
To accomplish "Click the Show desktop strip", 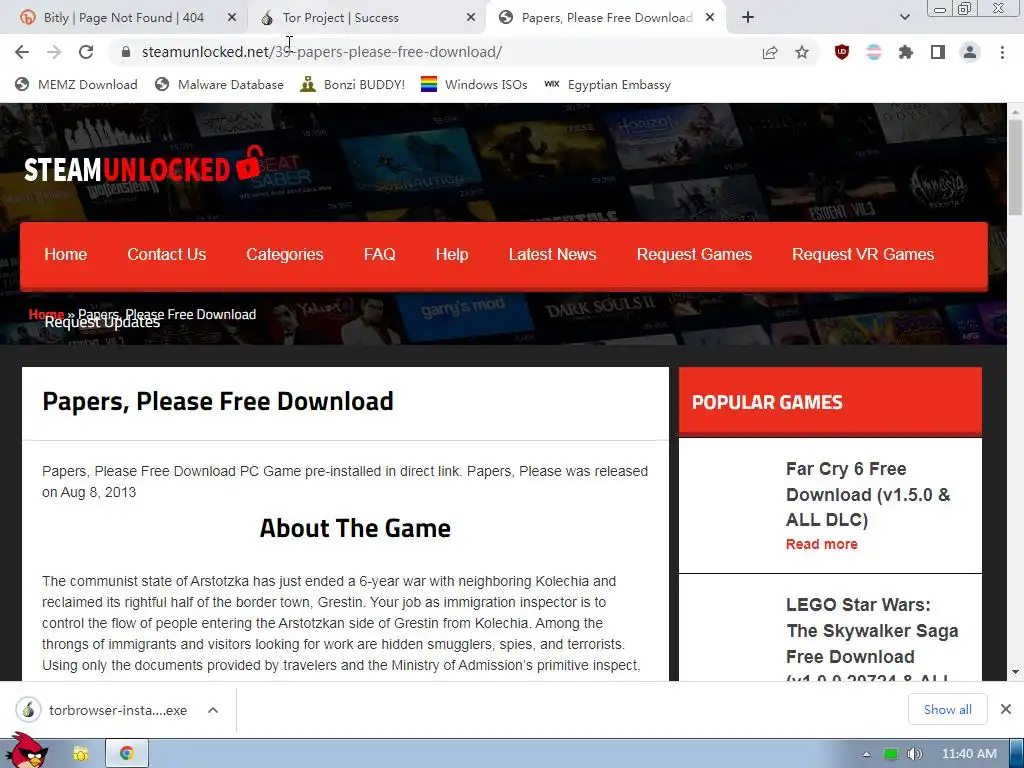I will pos(1017,754).
